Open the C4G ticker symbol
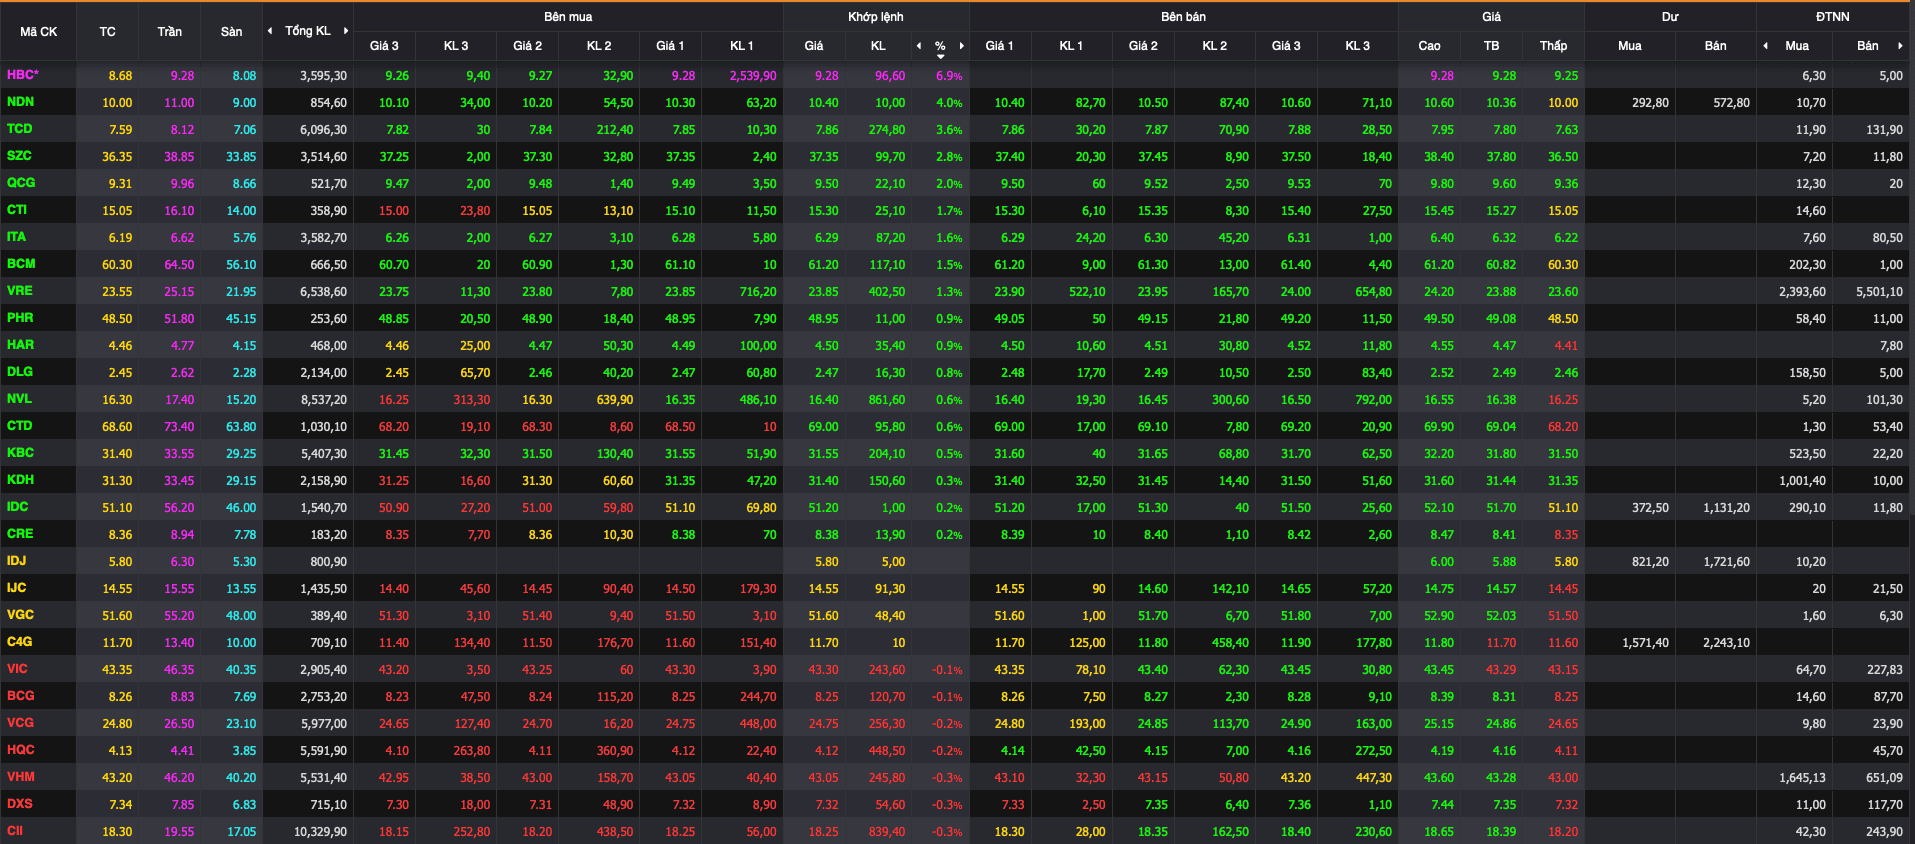Image resolution: width=1915 pixels, height=844 pixels. (x=19, y=642)
